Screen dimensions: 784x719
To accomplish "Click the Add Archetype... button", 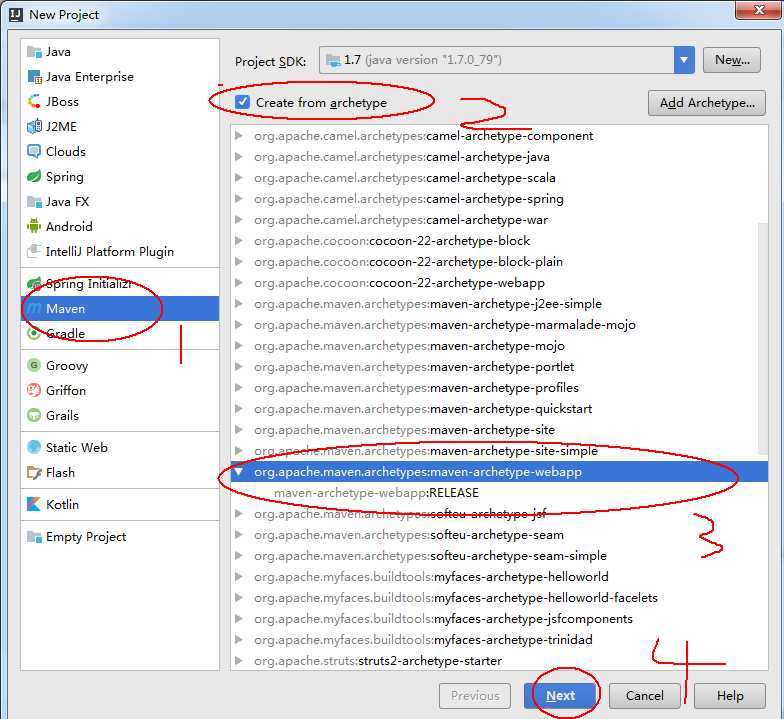I will click(707, 103).
